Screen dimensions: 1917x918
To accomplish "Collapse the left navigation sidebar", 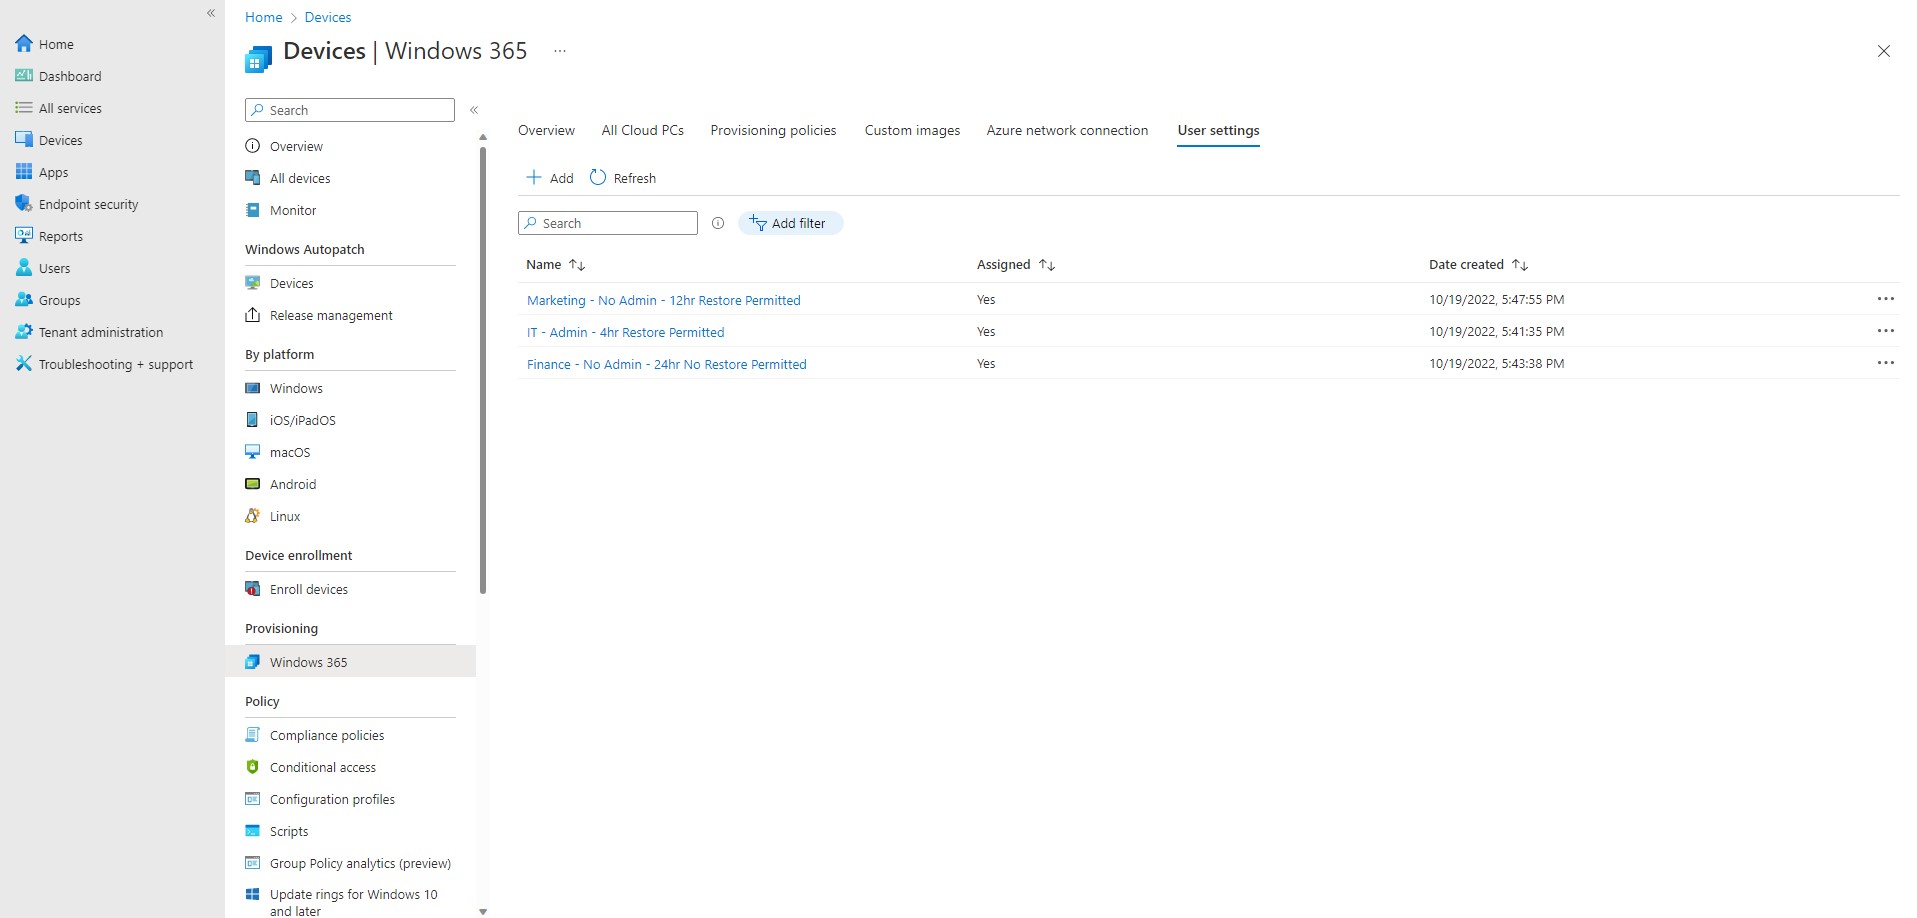I will coord(211,13).
